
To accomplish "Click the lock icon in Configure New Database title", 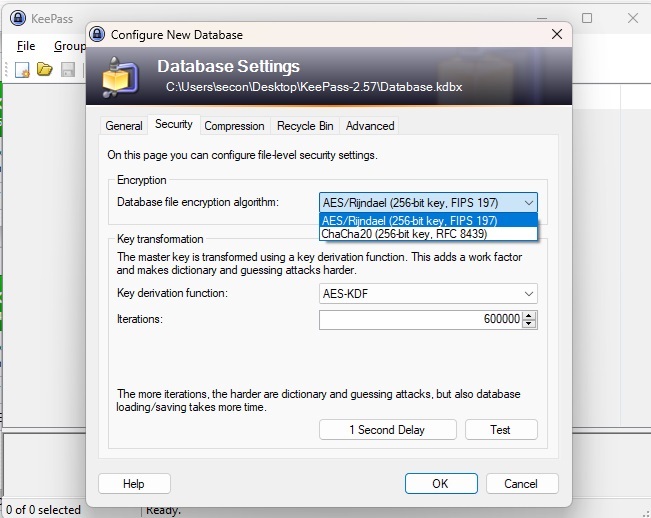I will click(97, 34).
